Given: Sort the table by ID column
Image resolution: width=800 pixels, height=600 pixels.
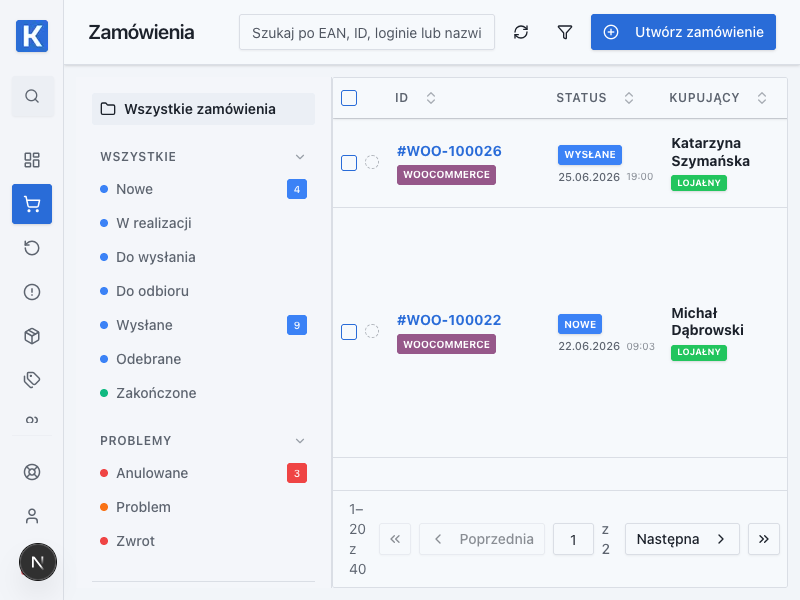Looking at the screenshot, I should click(431, 98).
